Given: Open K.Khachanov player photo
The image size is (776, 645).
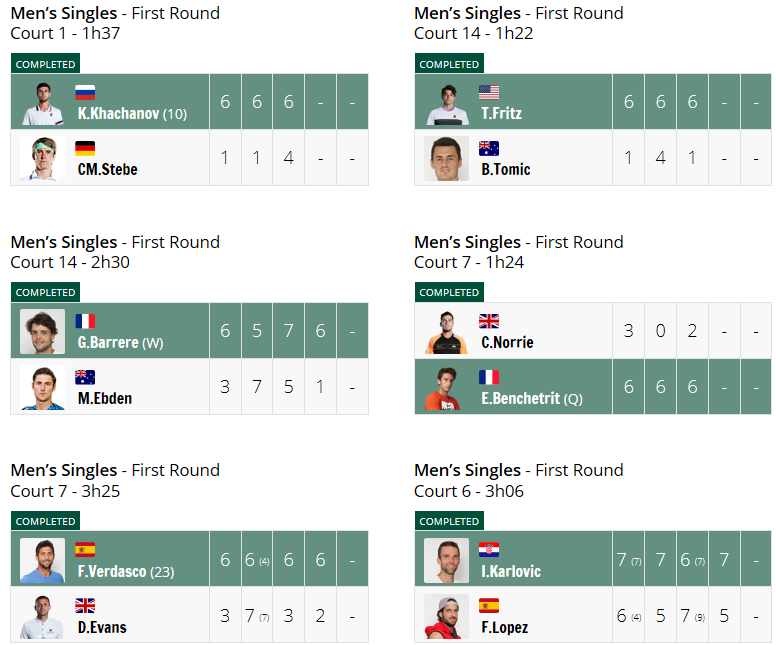Looking at the screenshot, I should [x=43, y=103].
